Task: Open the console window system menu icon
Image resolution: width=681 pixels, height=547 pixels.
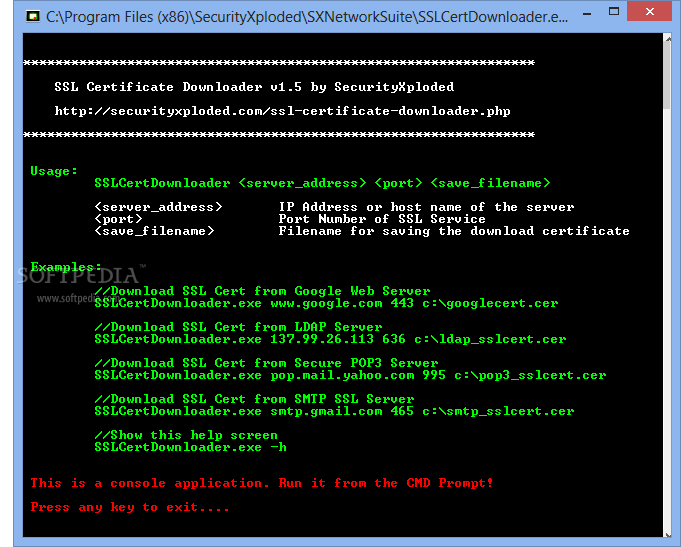Action: 33,17
